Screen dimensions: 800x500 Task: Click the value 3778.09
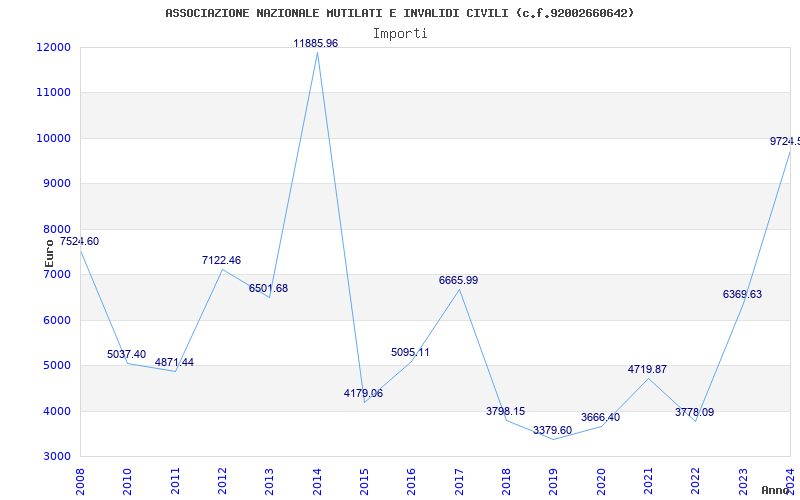[x=694, y=412]
